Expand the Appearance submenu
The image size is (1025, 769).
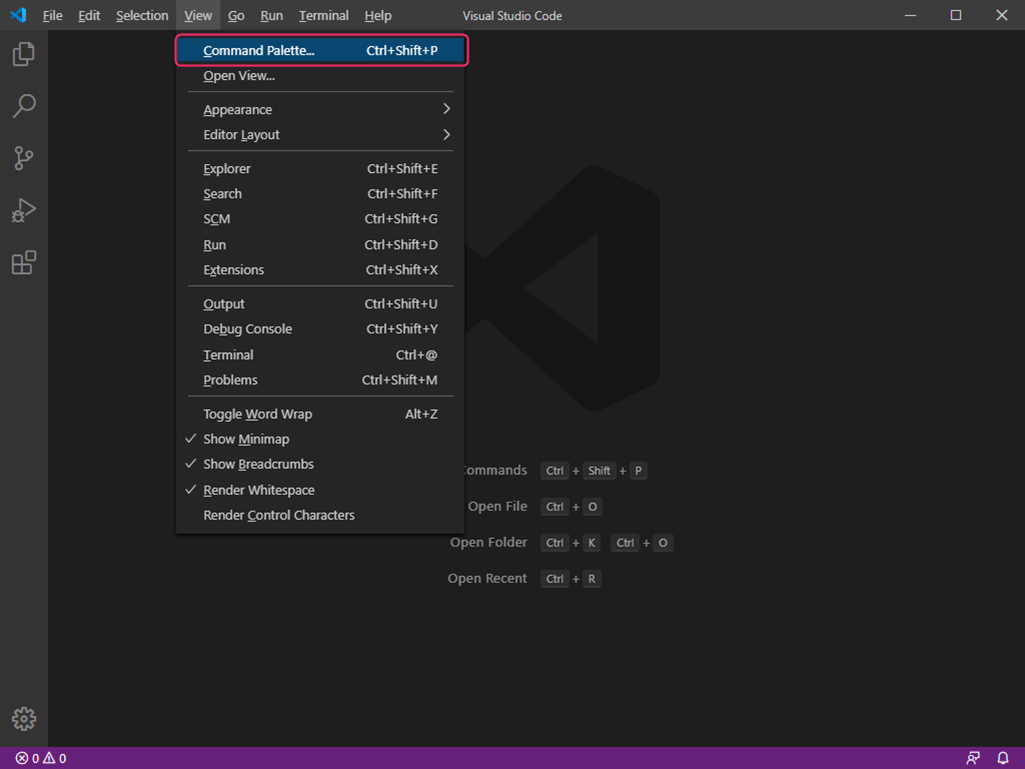320,110
